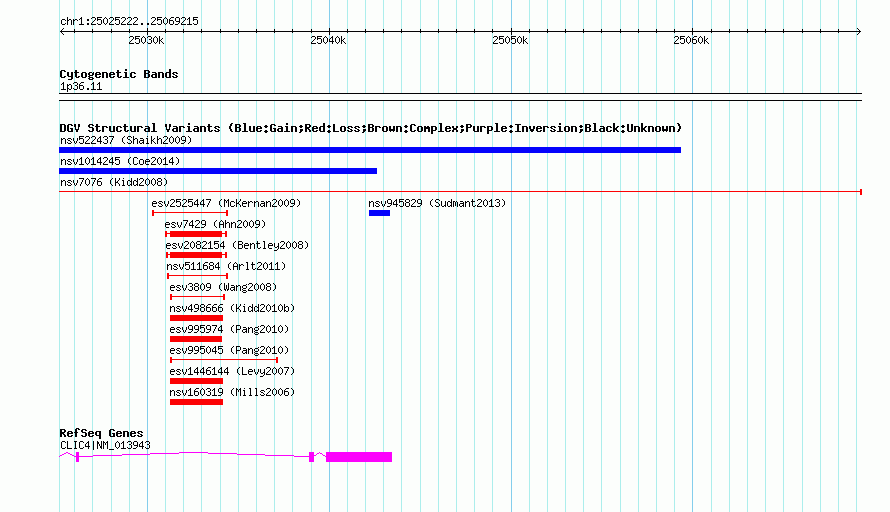Select the esv995045 thin red line
The height and width of the screenshot is (512, 890).
[x=224, y=360]
